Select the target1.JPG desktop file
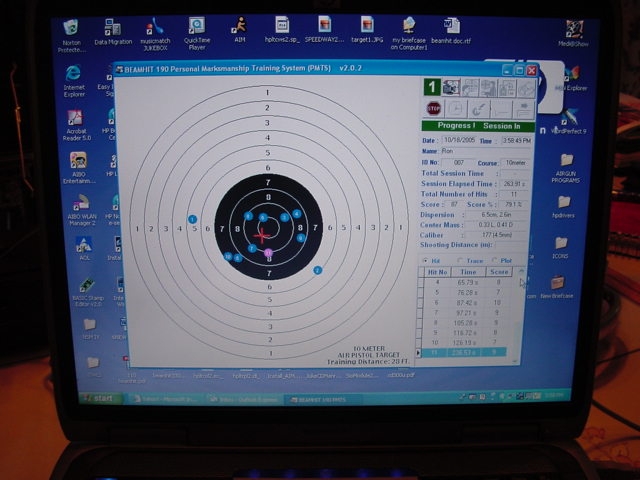The height and width of the screenshot is (480, 640). (367, 29)
